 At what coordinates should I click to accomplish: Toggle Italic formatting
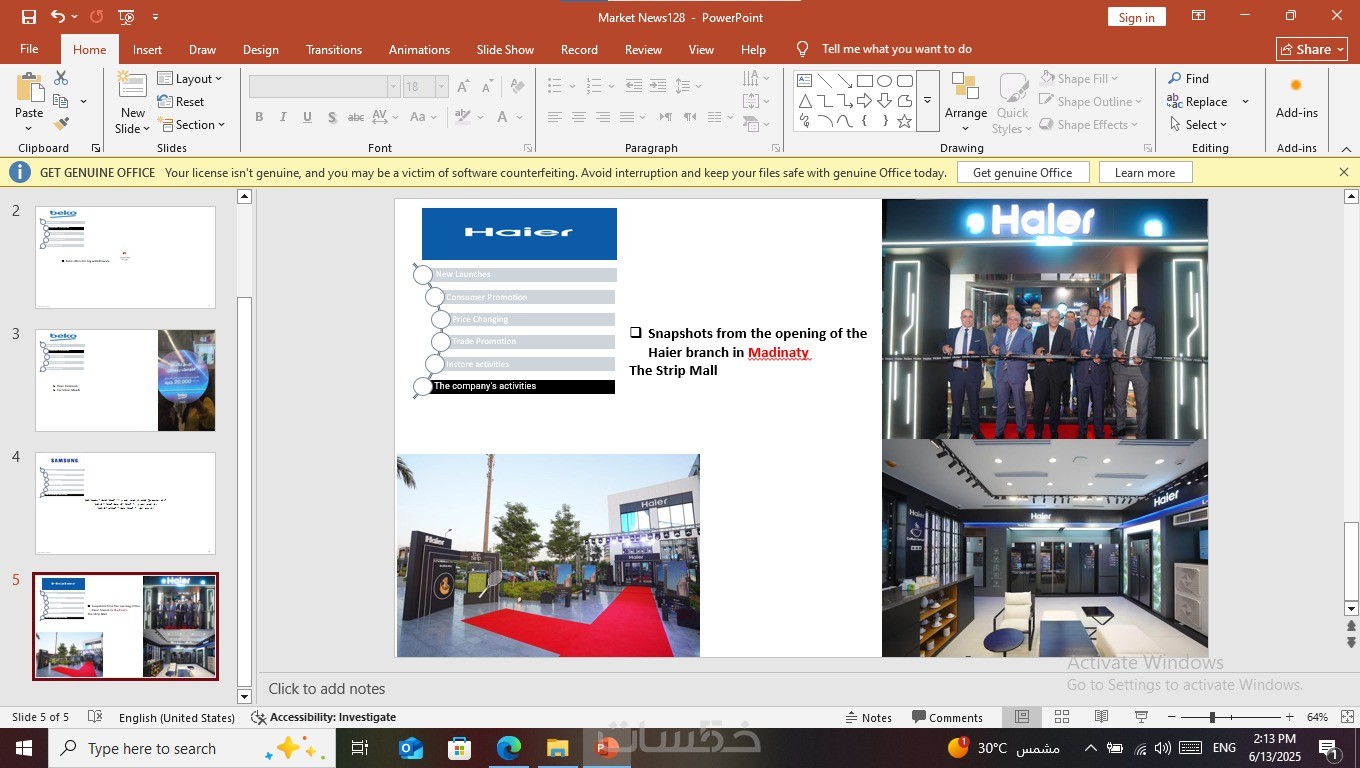[x=283, y=117]
